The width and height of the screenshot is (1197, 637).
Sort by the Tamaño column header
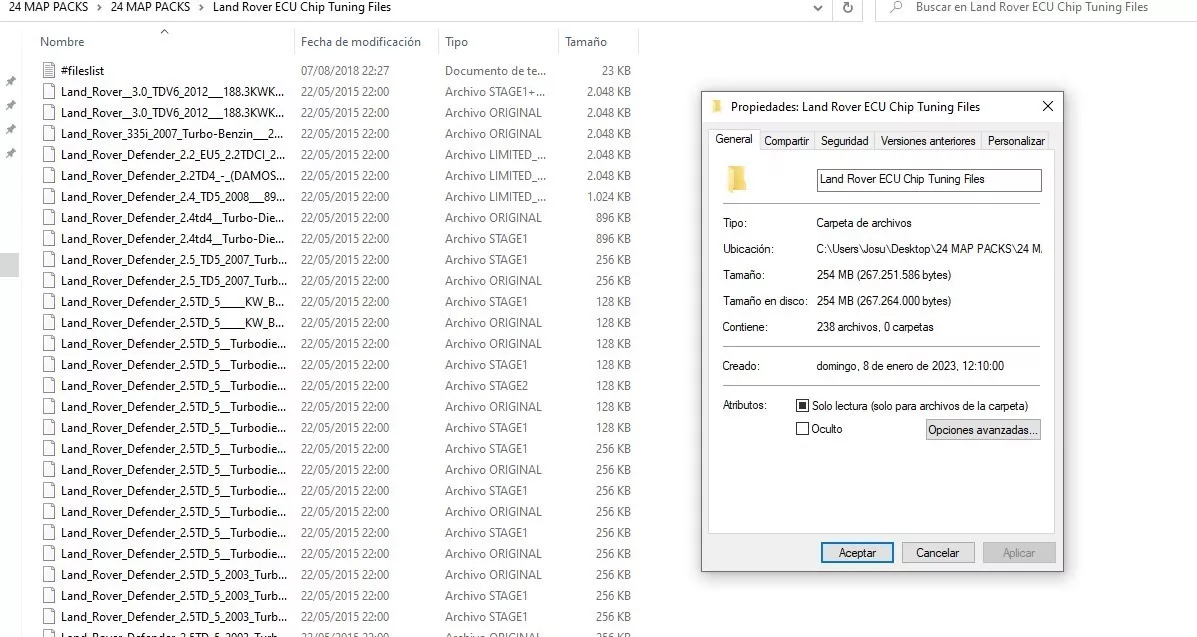click(x=586, y=42)
